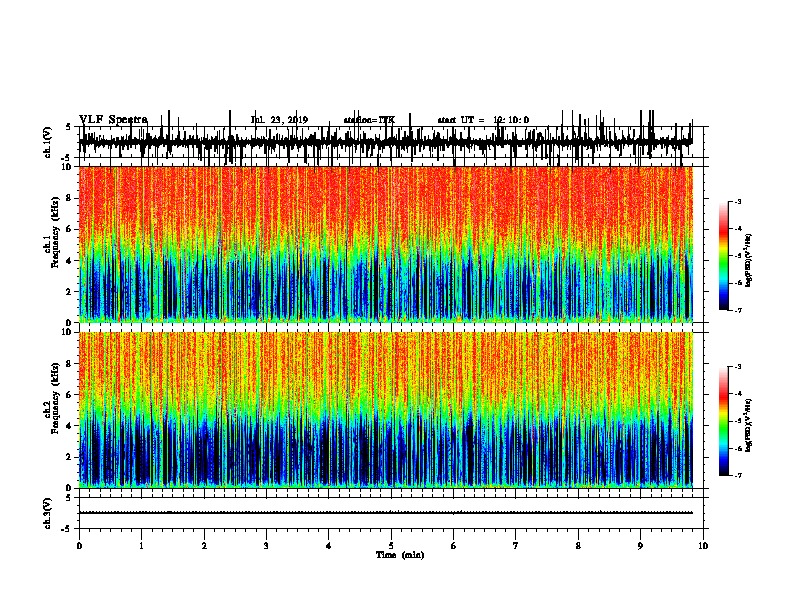Click the time axis tick label 10
Image resolution: width=792 pixels, height=612 pixels.
(x=703, y=546)
